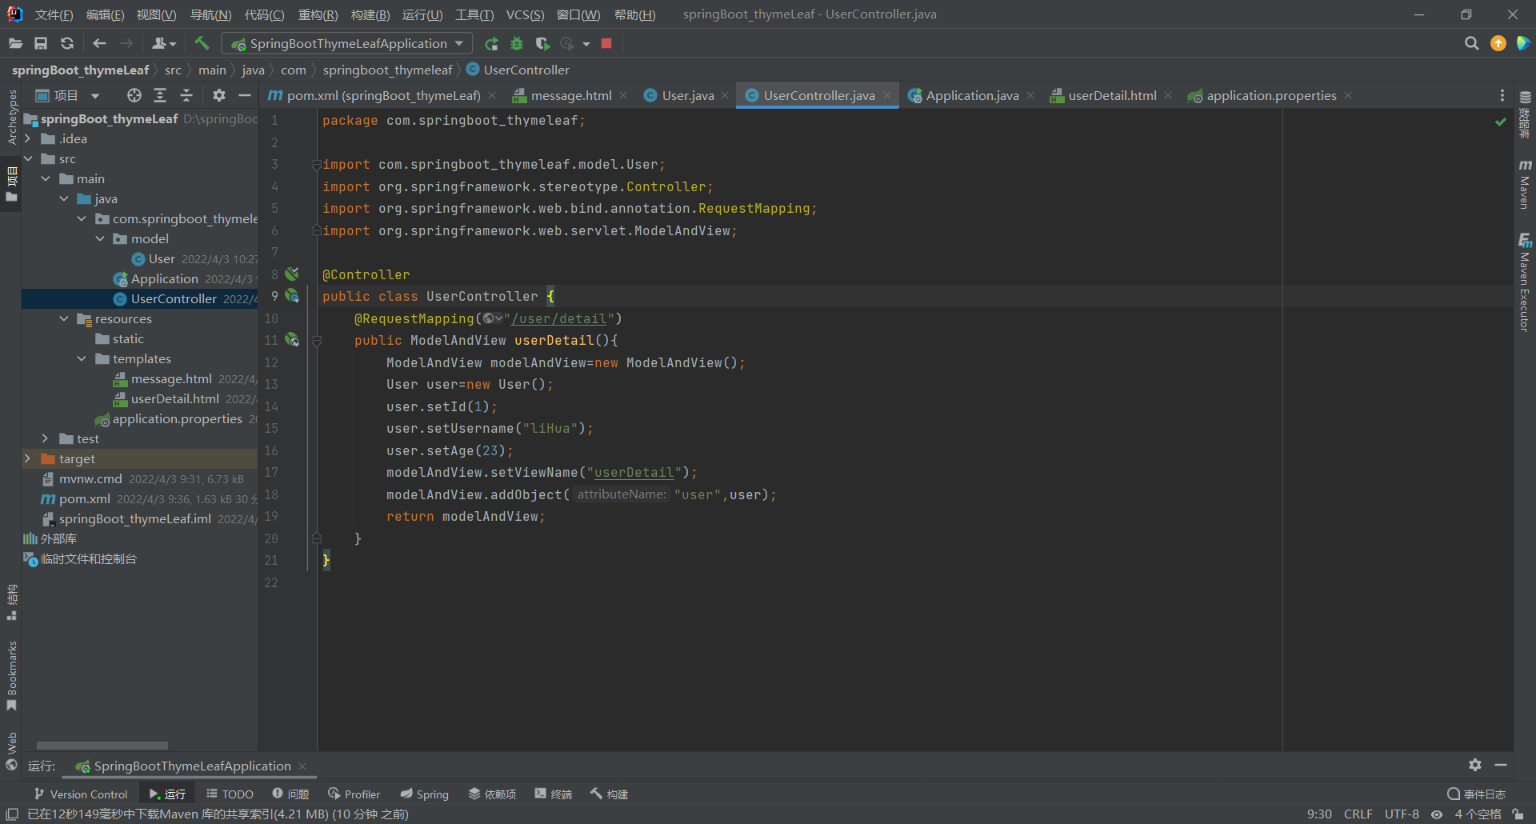Open Maven side panel
This screenshot has width=1536, height=824.
(x=1524, y=184)
